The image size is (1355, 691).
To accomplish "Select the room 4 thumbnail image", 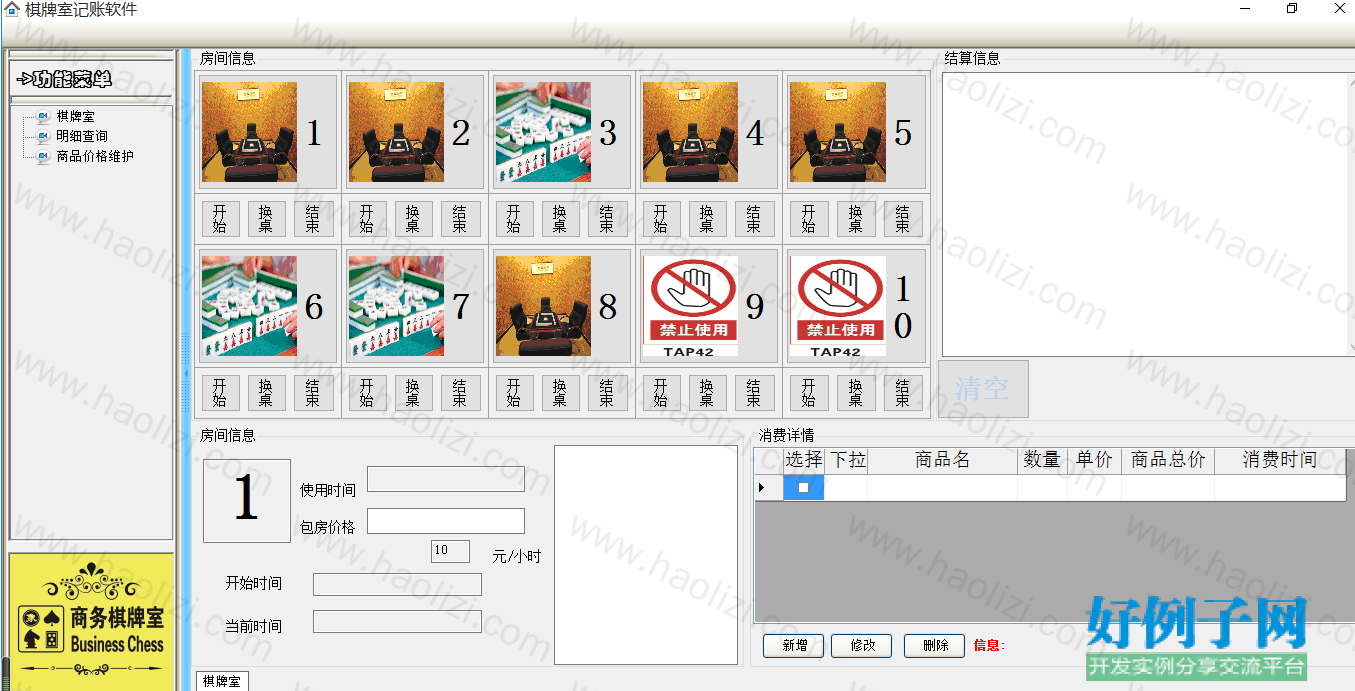I will pos(690,132).
